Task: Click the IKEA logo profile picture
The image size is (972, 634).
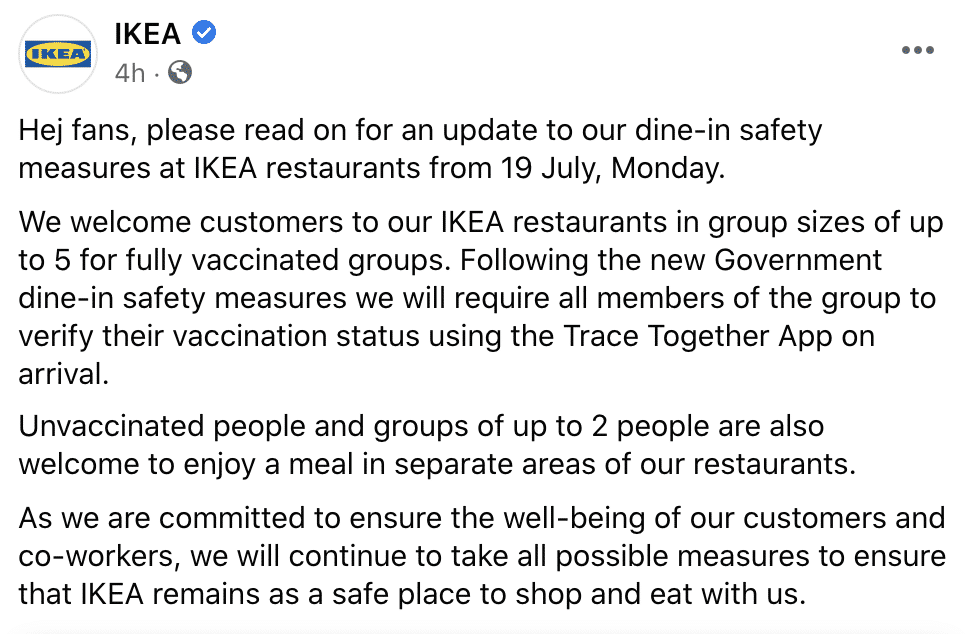Action: click(58, 55)
